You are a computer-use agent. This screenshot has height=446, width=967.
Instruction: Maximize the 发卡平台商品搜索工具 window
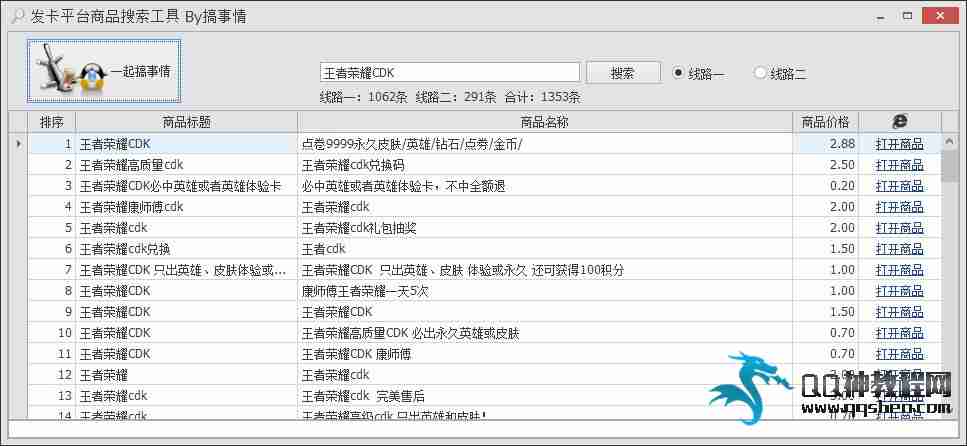point(907,15)
